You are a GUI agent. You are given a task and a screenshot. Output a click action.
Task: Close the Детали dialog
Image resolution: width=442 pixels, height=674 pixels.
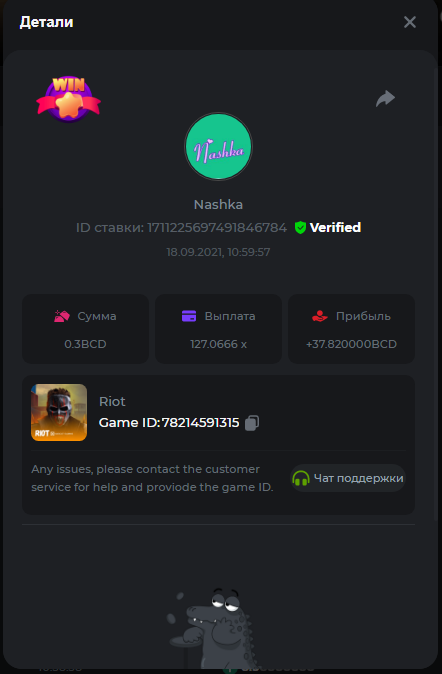410,22
